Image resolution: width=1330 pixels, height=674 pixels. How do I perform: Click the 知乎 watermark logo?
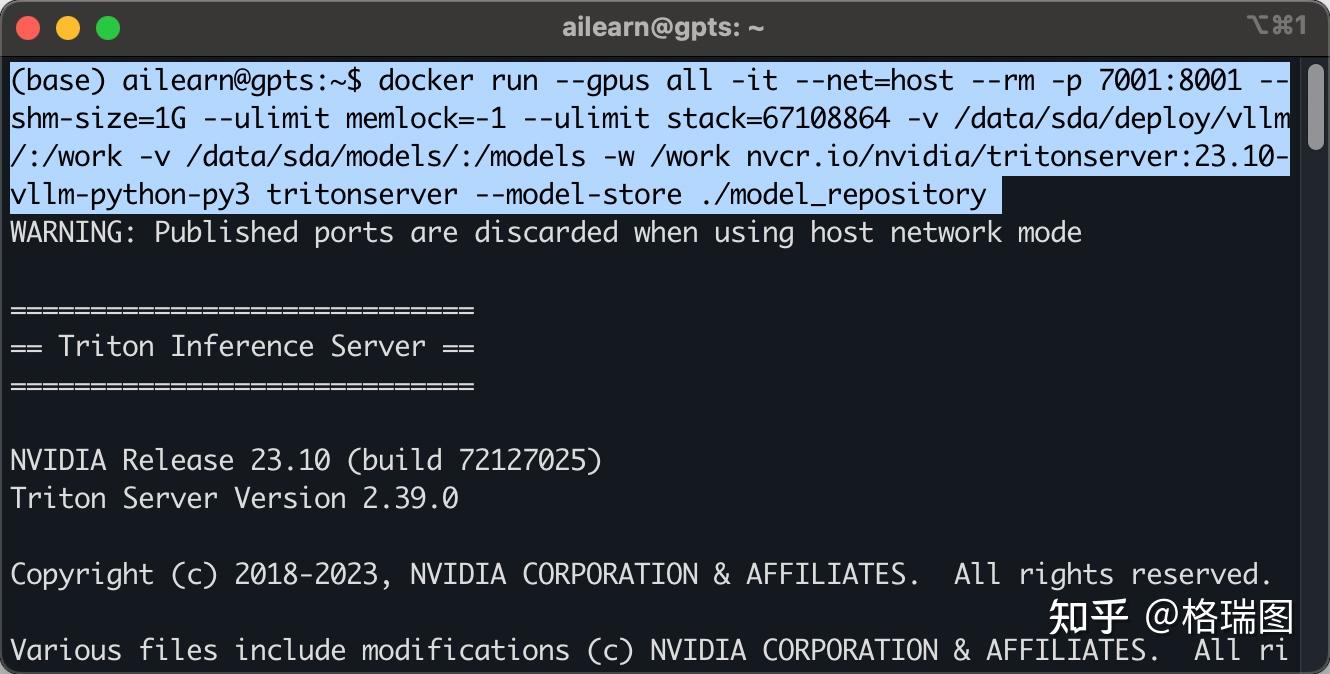[x=1088, y=618]
